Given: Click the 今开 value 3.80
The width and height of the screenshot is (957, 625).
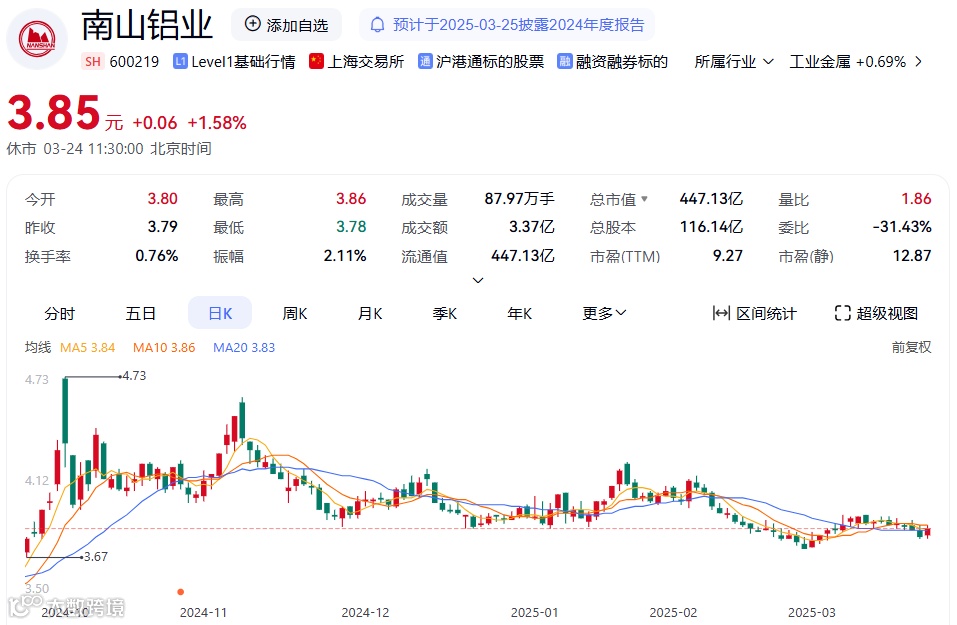Looking at the screenshot, I should click(x=162, y=199).
